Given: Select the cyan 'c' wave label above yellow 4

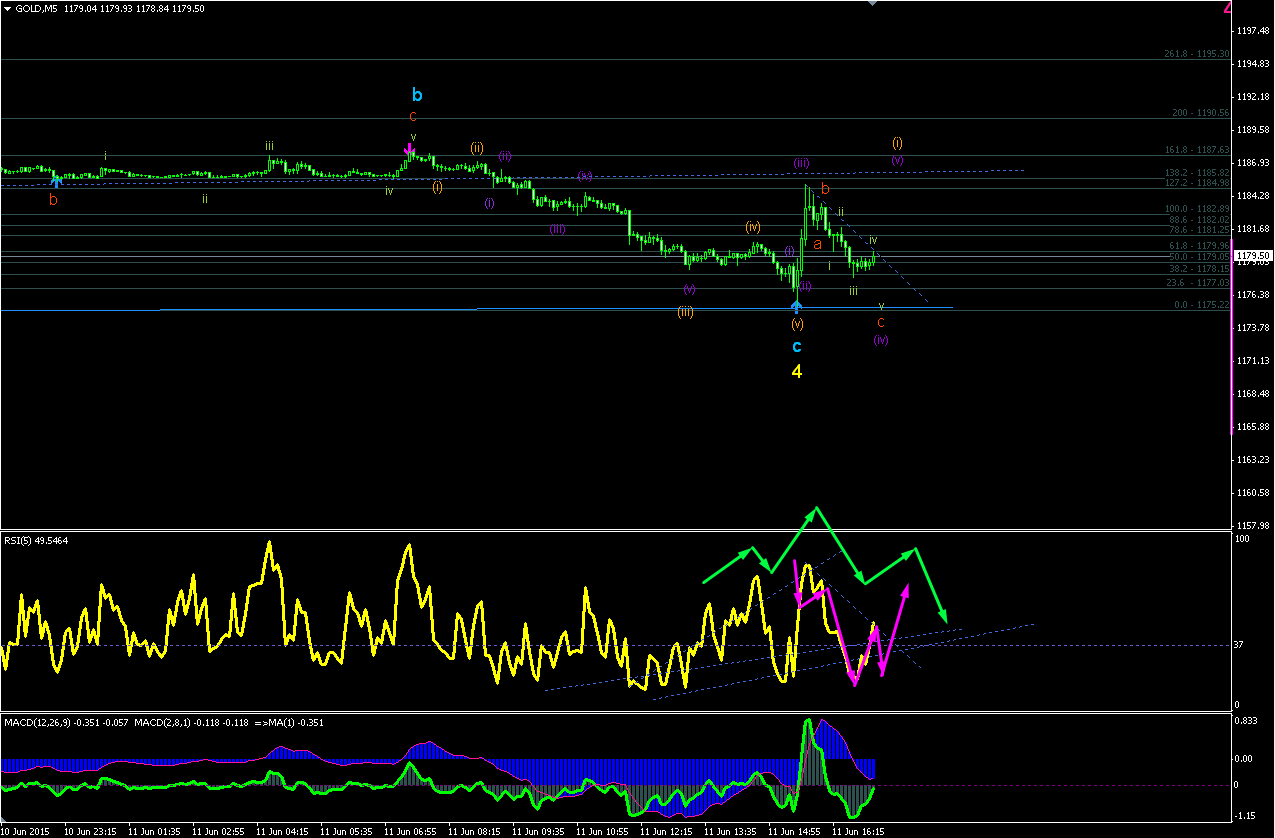Looking at the screenshot, I should point(797,347).
